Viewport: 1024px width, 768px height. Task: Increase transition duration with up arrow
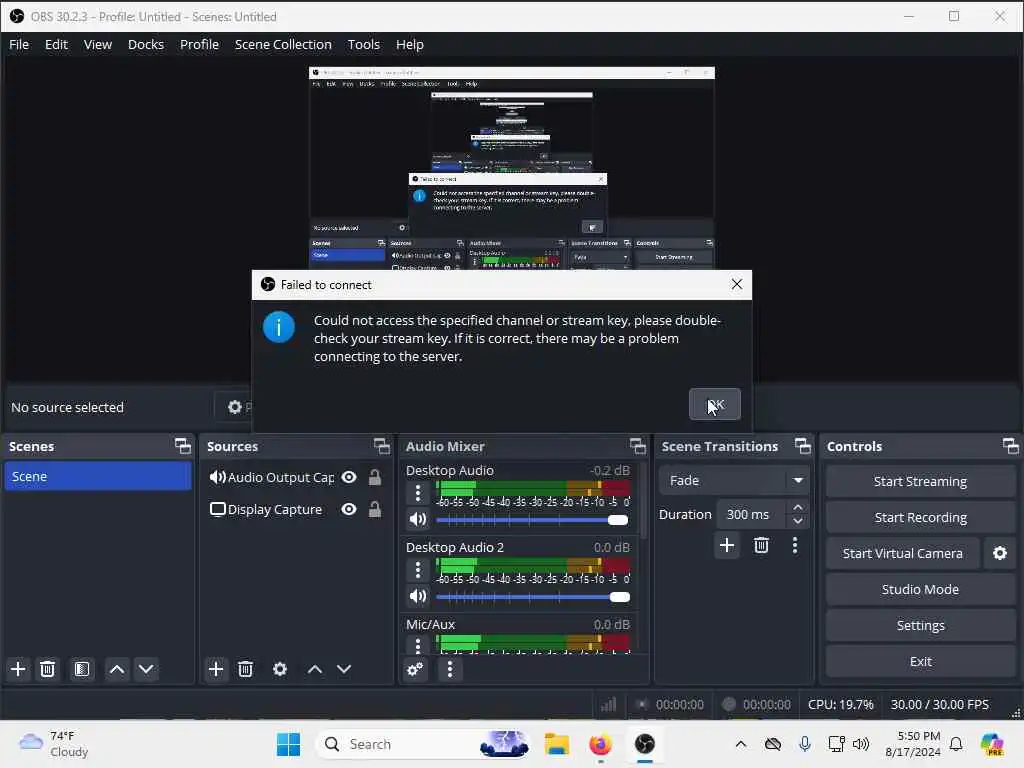pos(797,507)
